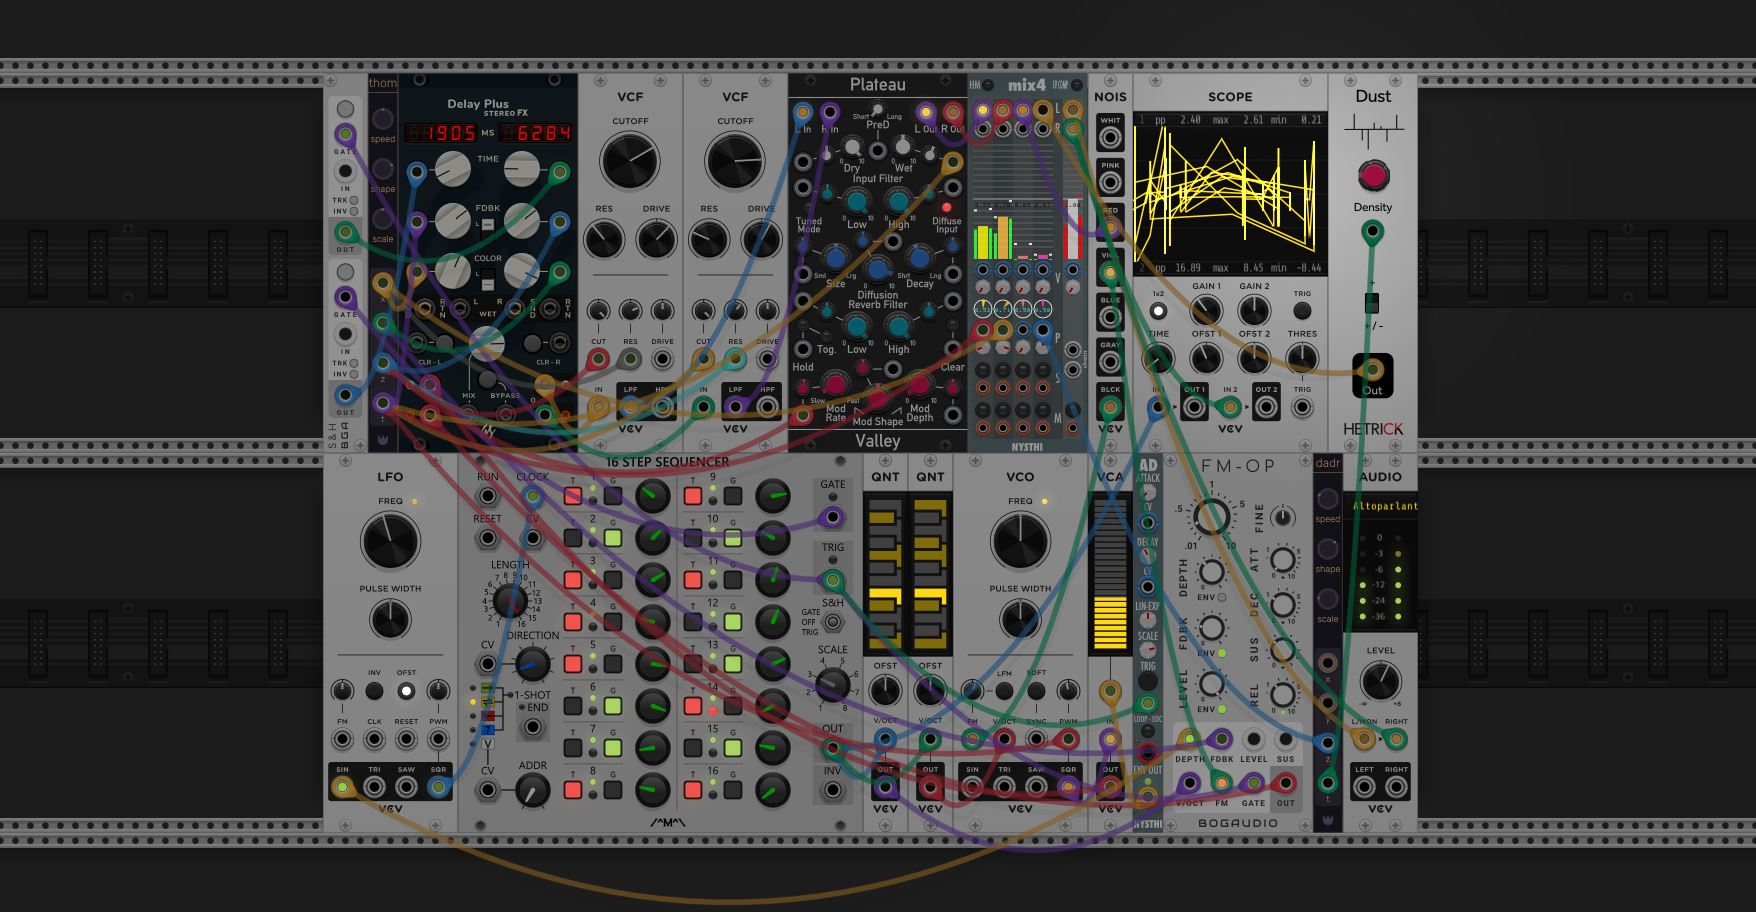The height and width of the screenshot is (912, 1756).
Task: Click the NOIS GRAY output jack
Action: click(x=1110, y=362)
